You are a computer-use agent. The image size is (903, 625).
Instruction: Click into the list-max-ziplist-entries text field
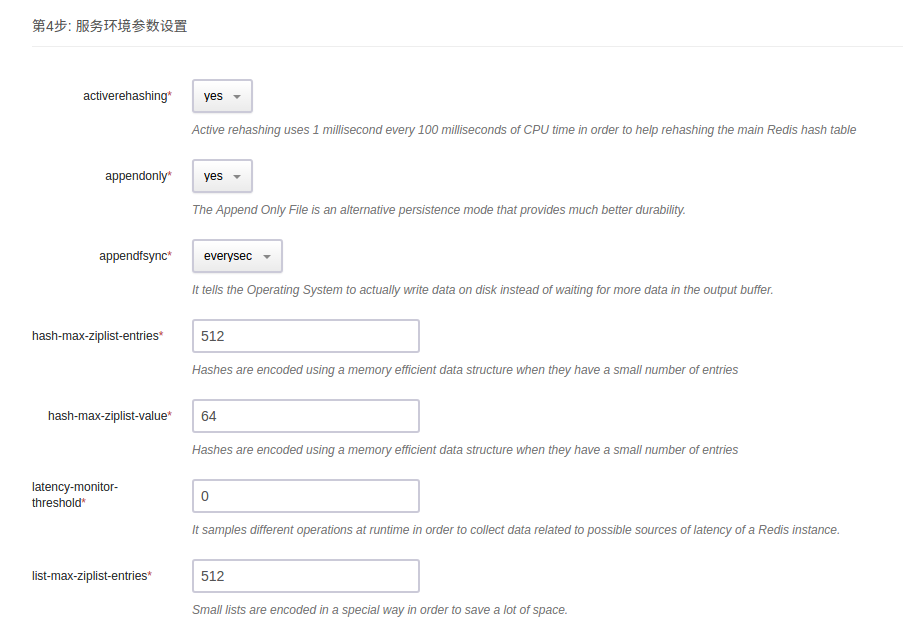coord(305,576)
